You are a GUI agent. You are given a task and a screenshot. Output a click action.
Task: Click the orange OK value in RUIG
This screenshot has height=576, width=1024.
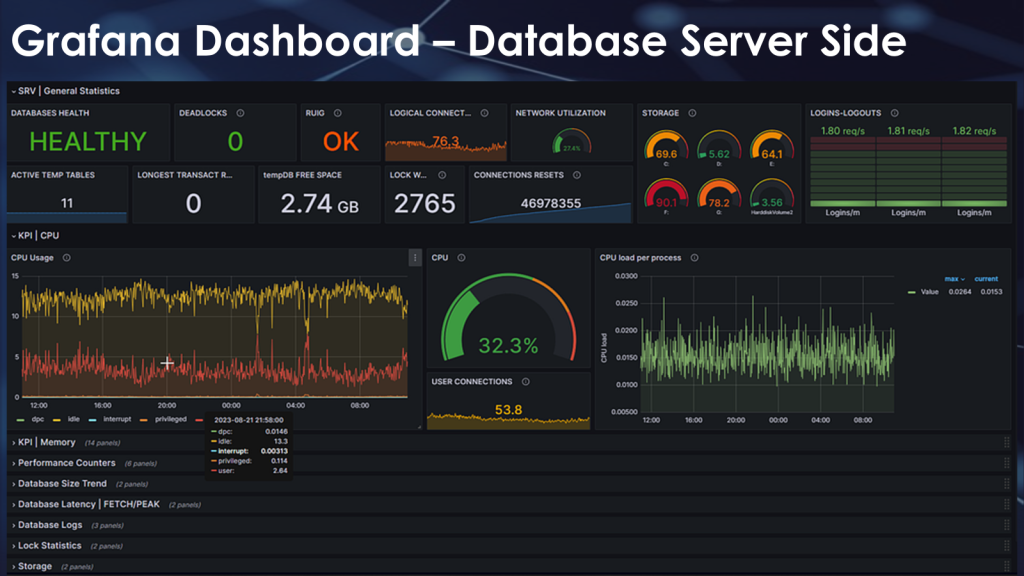coord(341,142)
